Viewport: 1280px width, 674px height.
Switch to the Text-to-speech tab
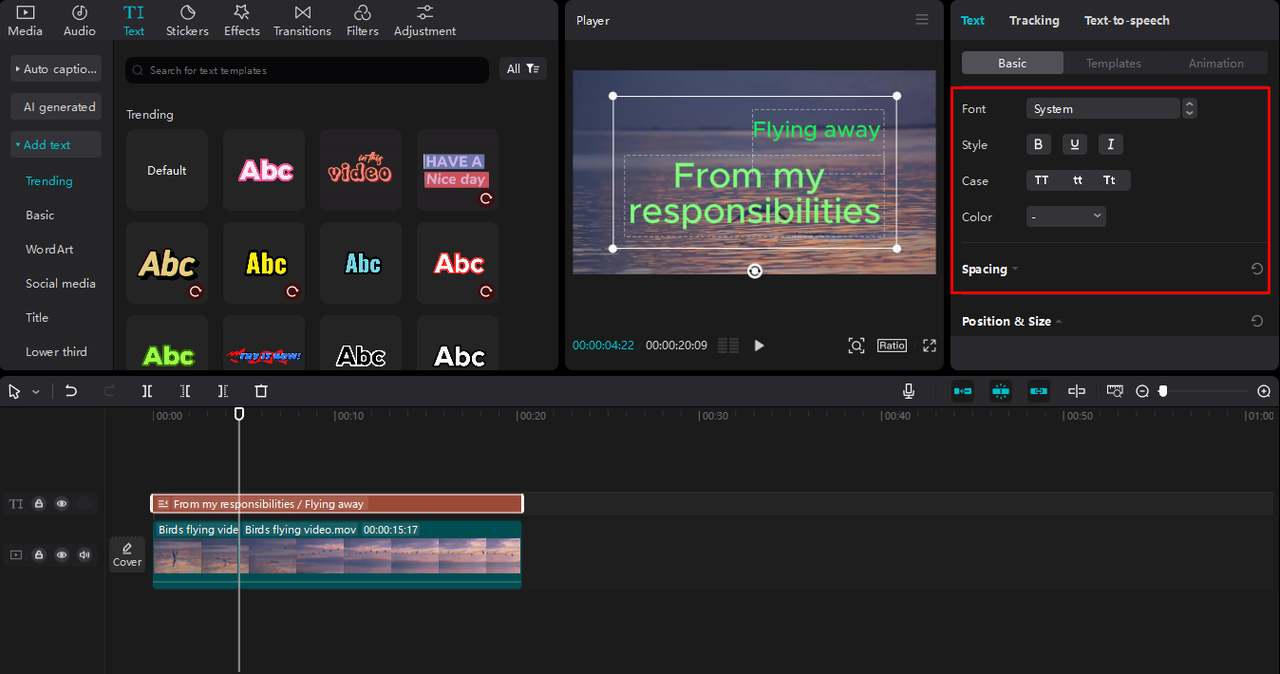(x=1127, y=20)
